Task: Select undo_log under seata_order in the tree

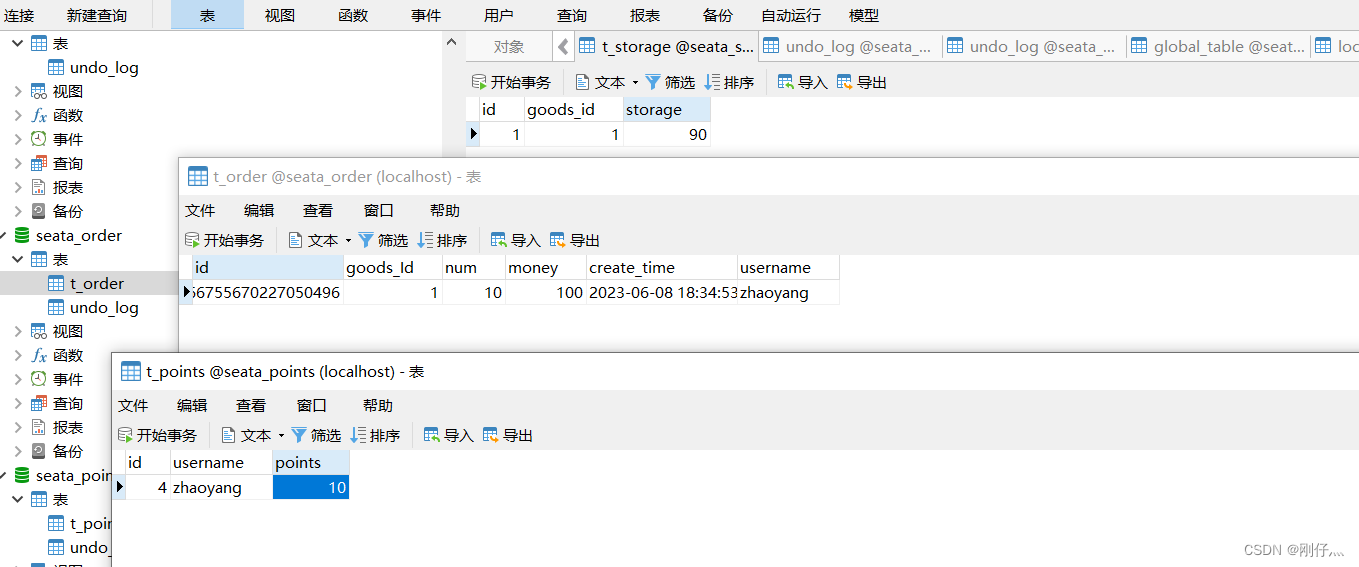Action: coord(104,308)
